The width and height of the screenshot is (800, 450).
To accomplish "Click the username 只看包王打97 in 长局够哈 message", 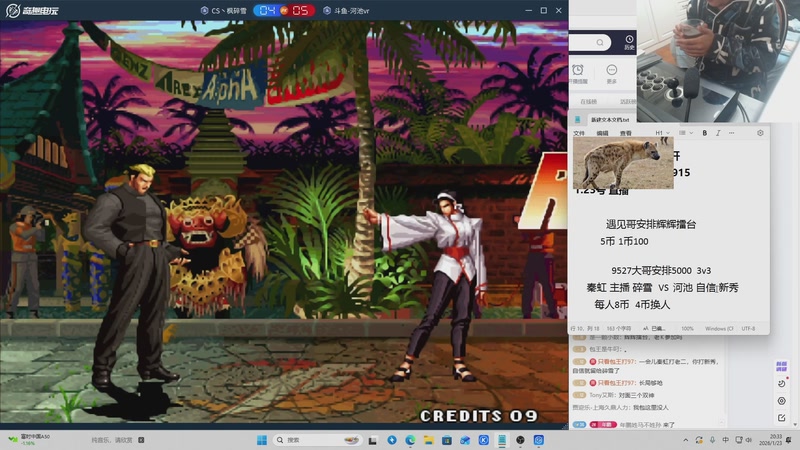I will click(616, 383).
